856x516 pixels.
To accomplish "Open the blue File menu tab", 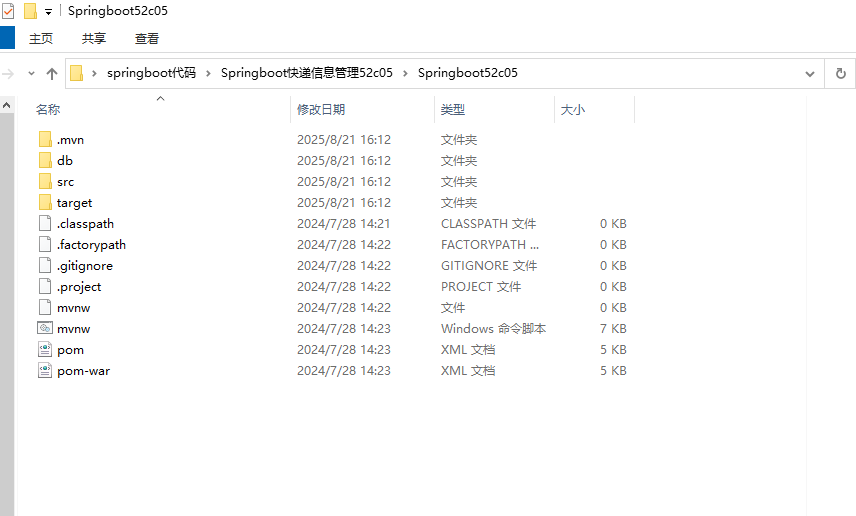I will tap(8, 38).
